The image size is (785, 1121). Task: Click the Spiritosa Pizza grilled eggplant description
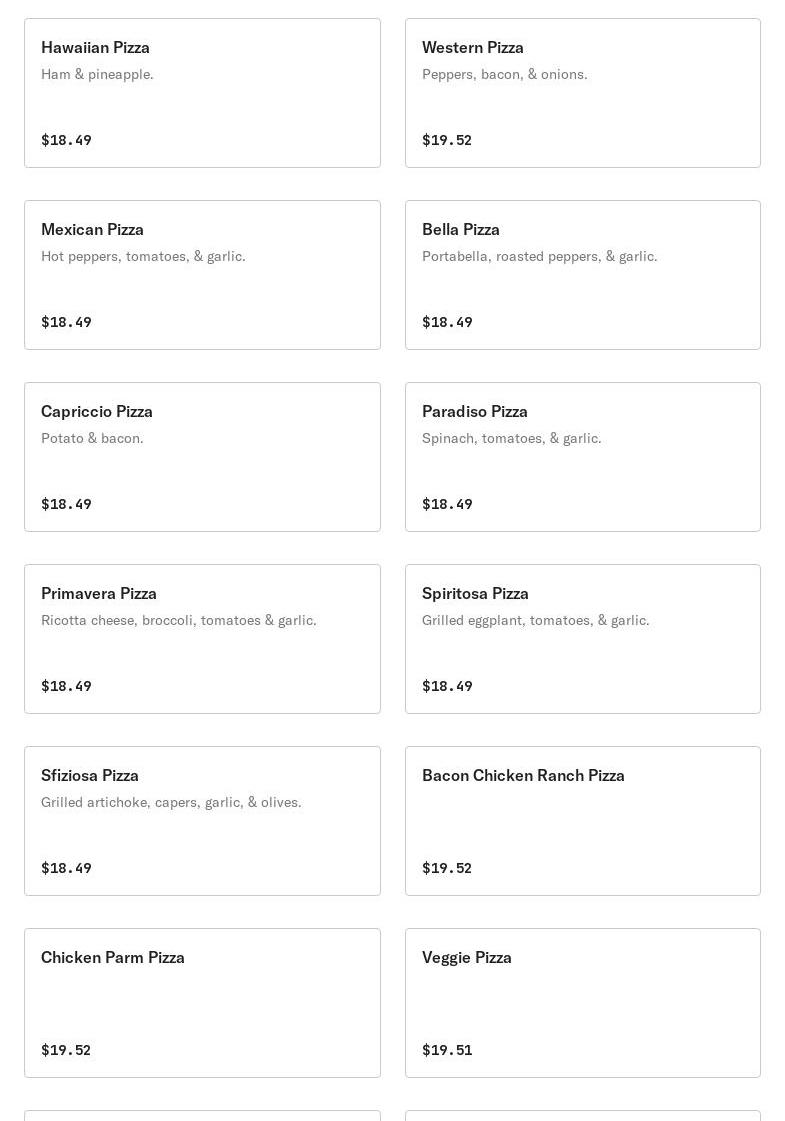535,621
